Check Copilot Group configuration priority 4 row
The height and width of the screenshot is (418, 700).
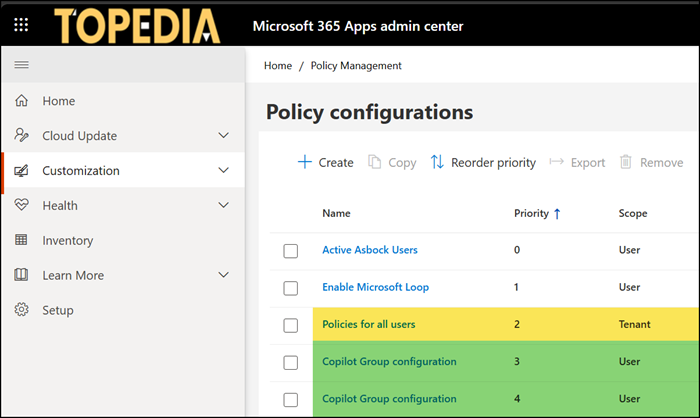(291, 399)
